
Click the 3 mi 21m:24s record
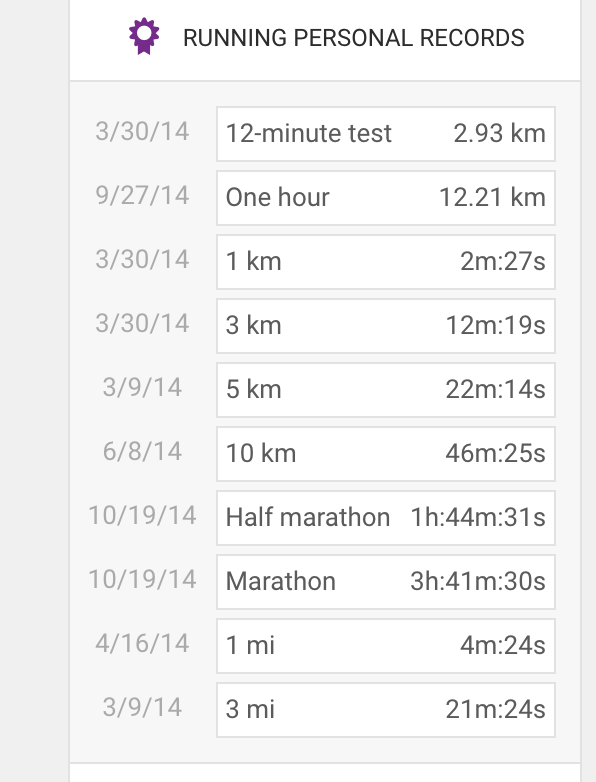386,710
